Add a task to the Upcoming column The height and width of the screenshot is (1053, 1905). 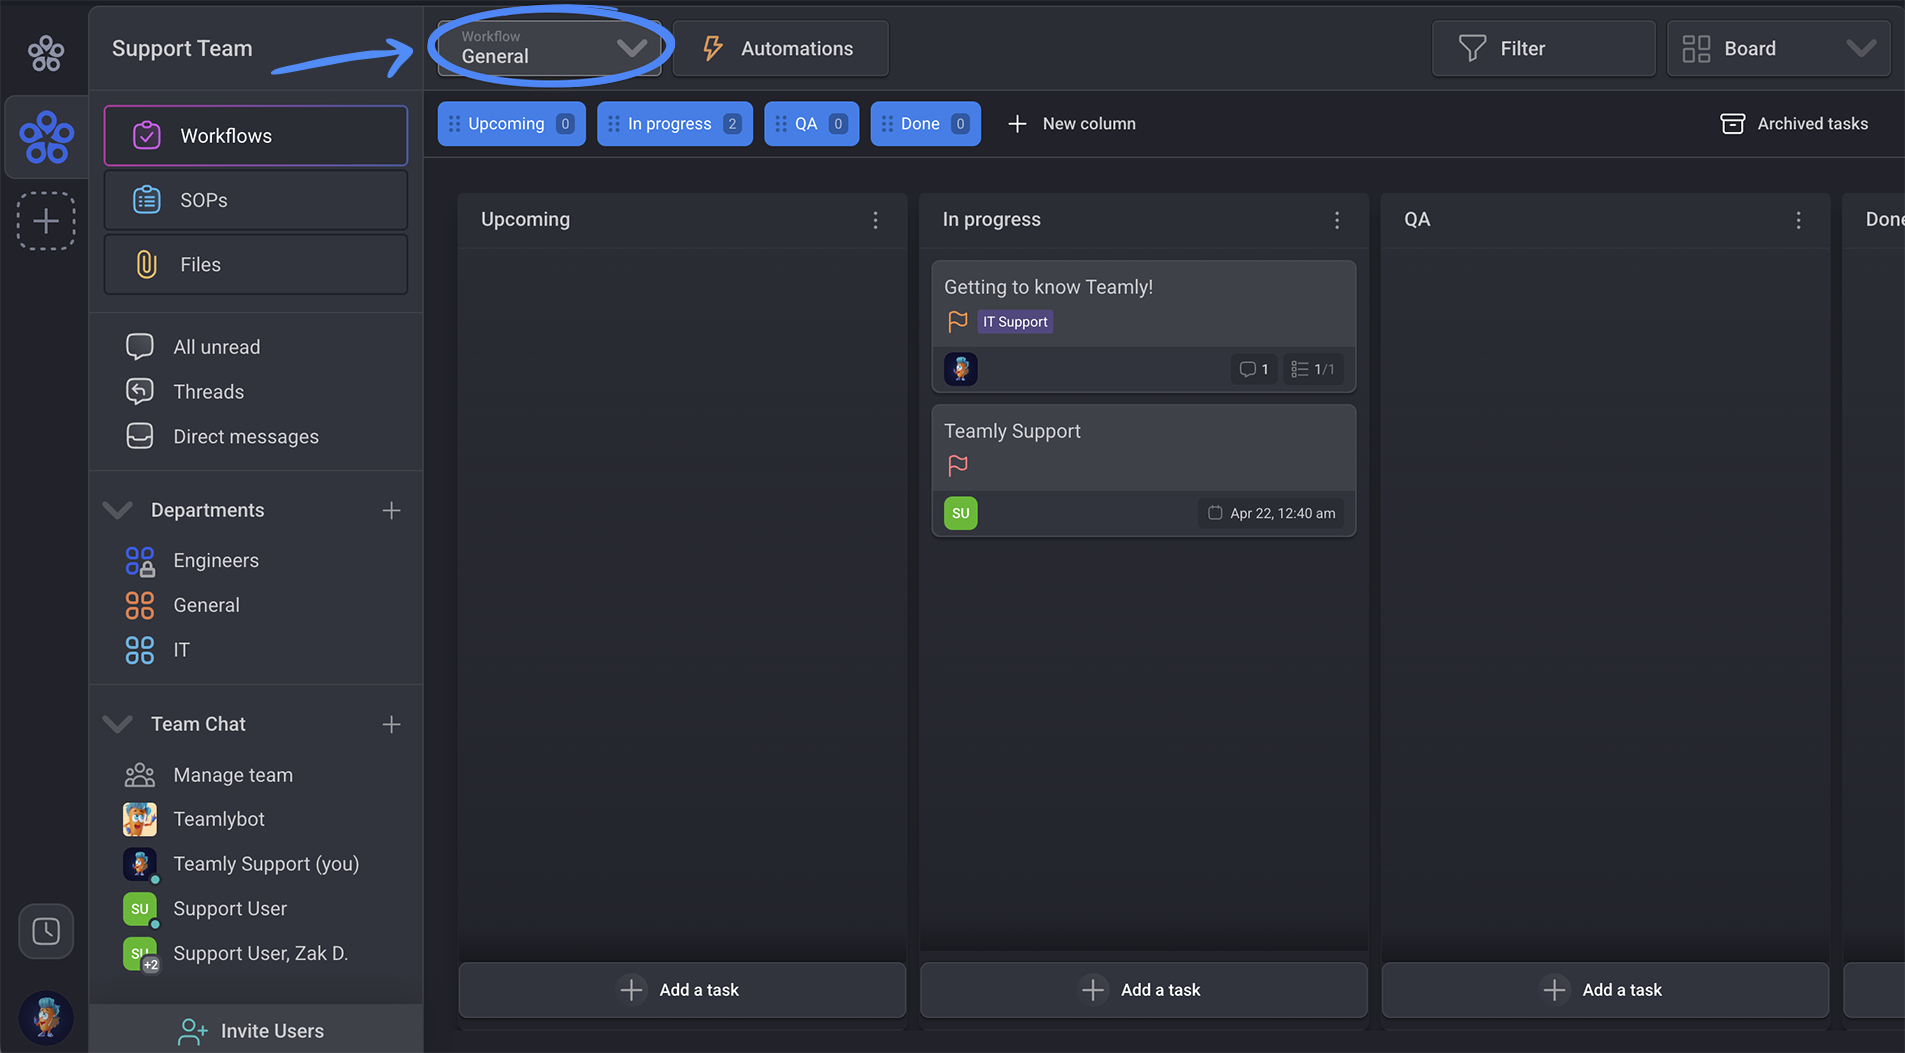point(682,990)
